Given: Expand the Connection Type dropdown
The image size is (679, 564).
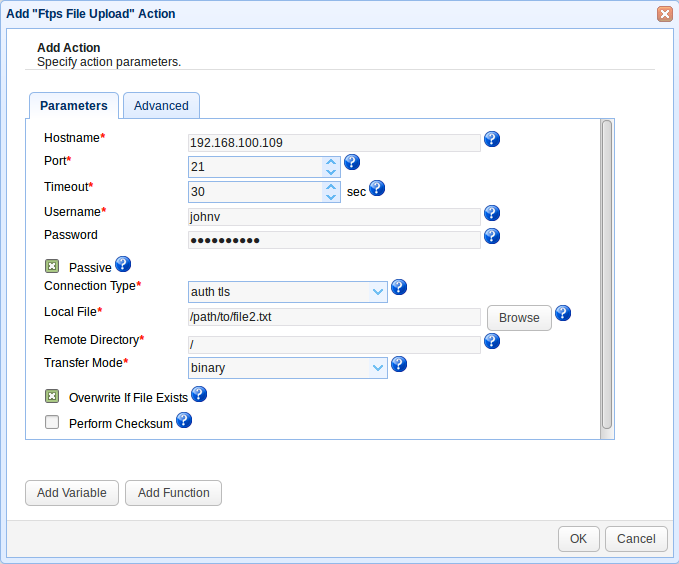Looking at the screenshot, I should (378, 292).
